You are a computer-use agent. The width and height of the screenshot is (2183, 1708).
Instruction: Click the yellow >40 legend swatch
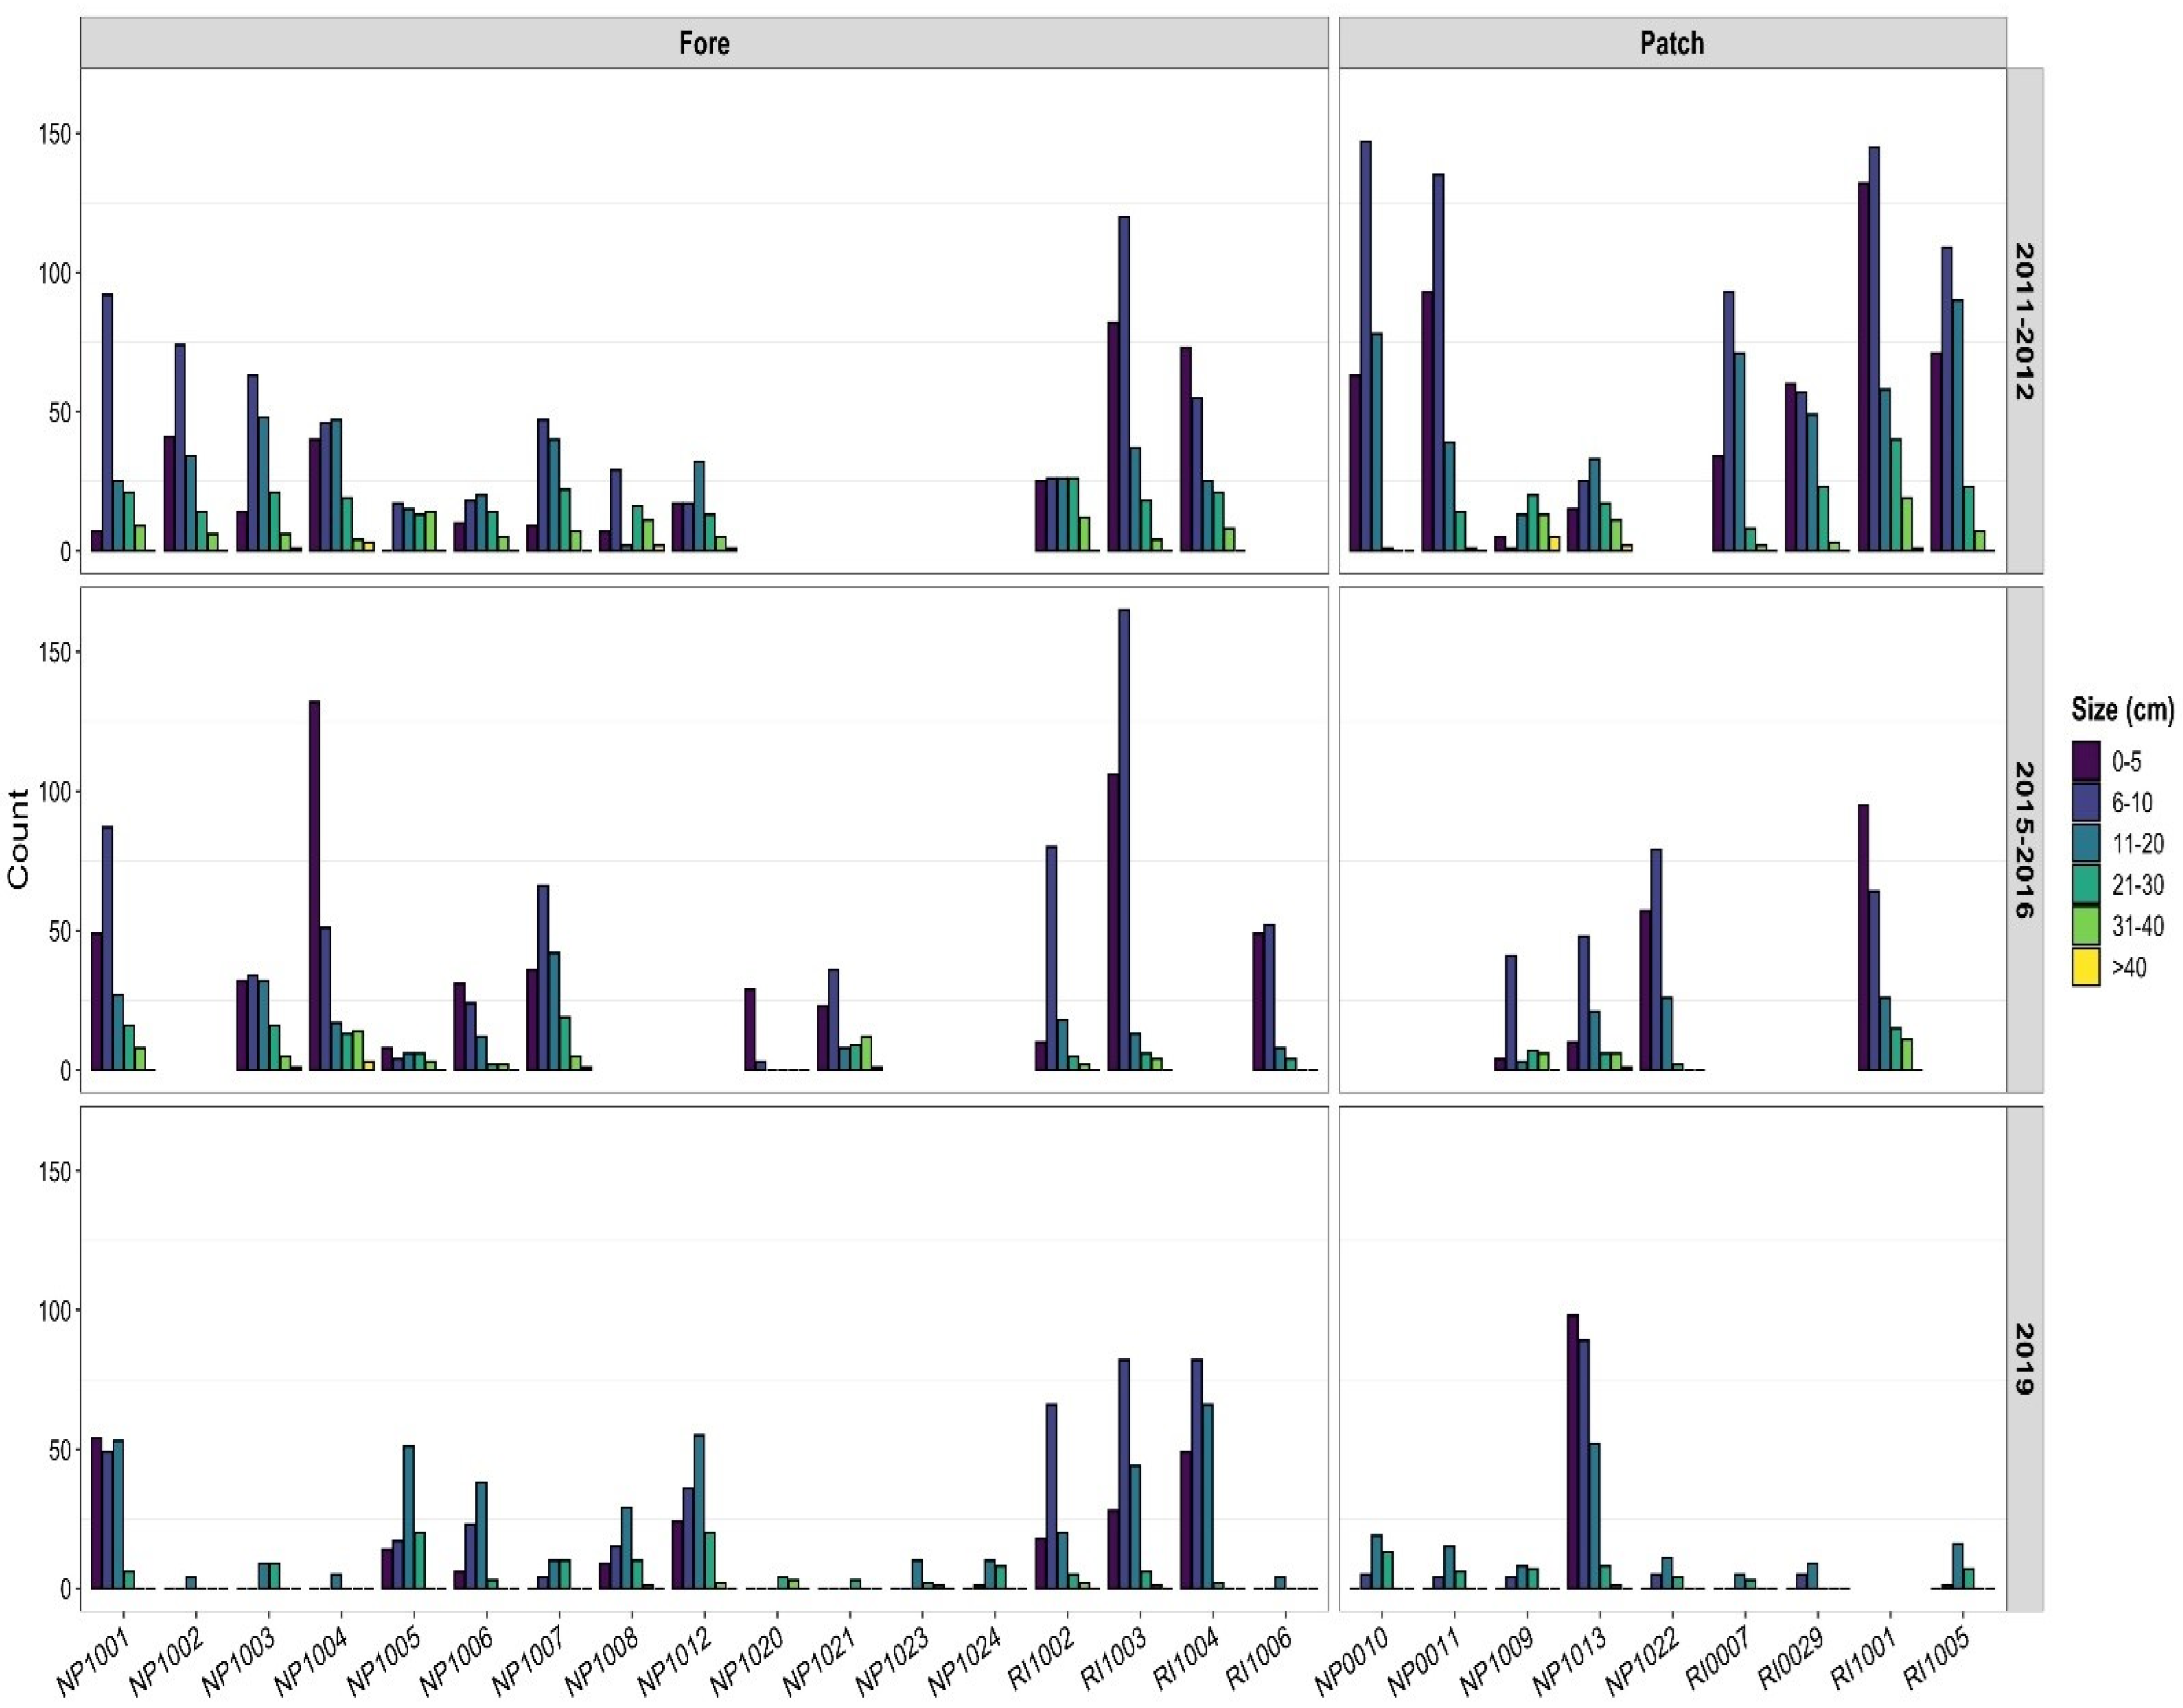(2086, 967)
